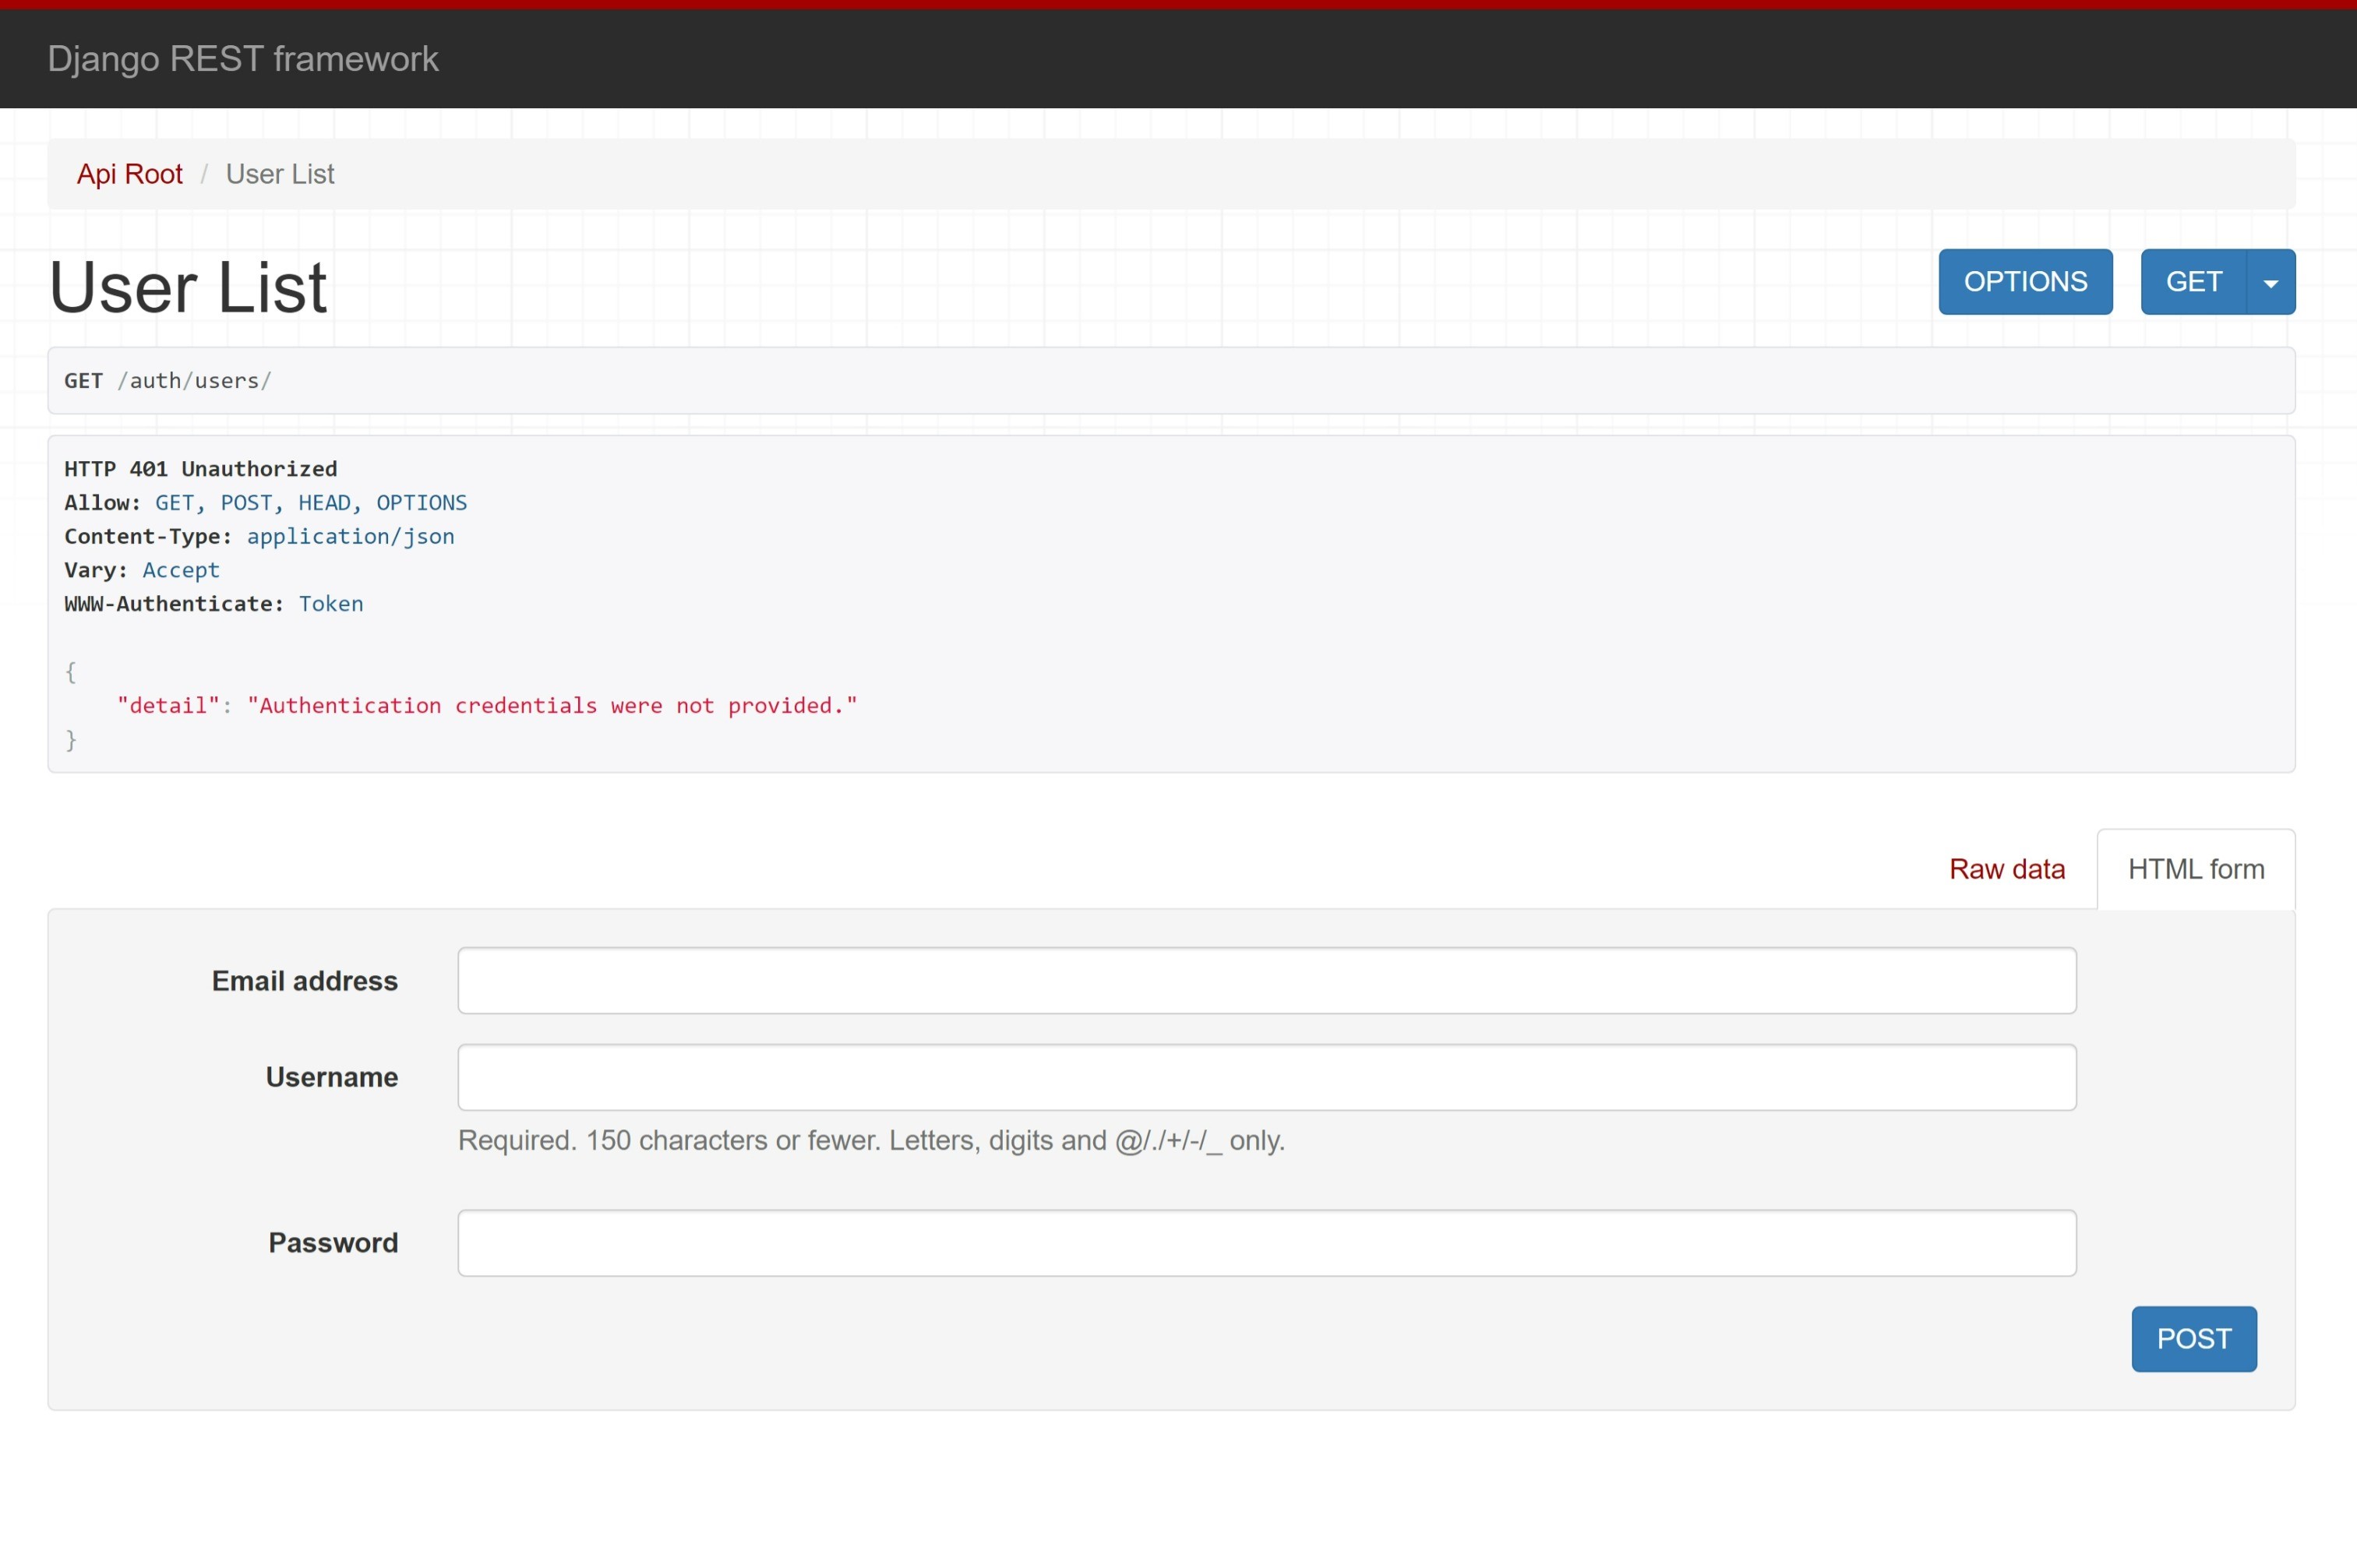Focus the Password input box

pyautogui.click(x=1266, y=1243)
